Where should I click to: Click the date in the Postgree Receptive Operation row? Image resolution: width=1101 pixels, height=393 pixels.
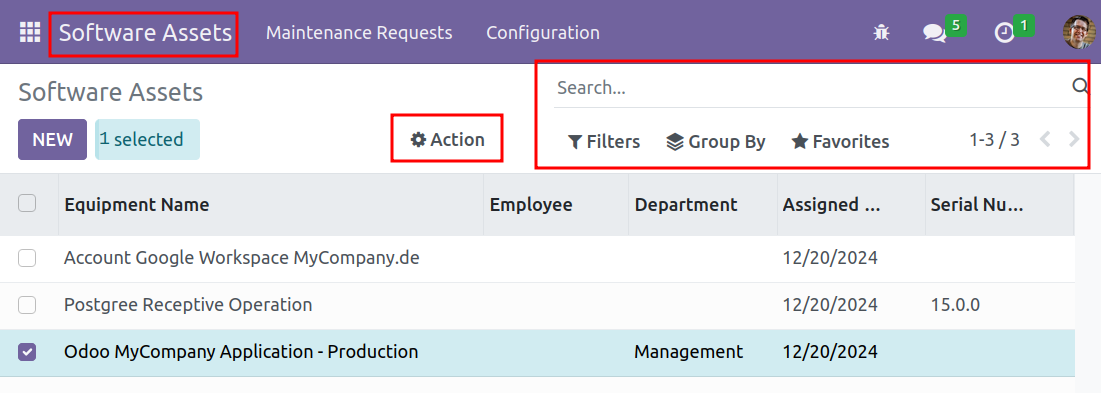click(x=830, y=305)
